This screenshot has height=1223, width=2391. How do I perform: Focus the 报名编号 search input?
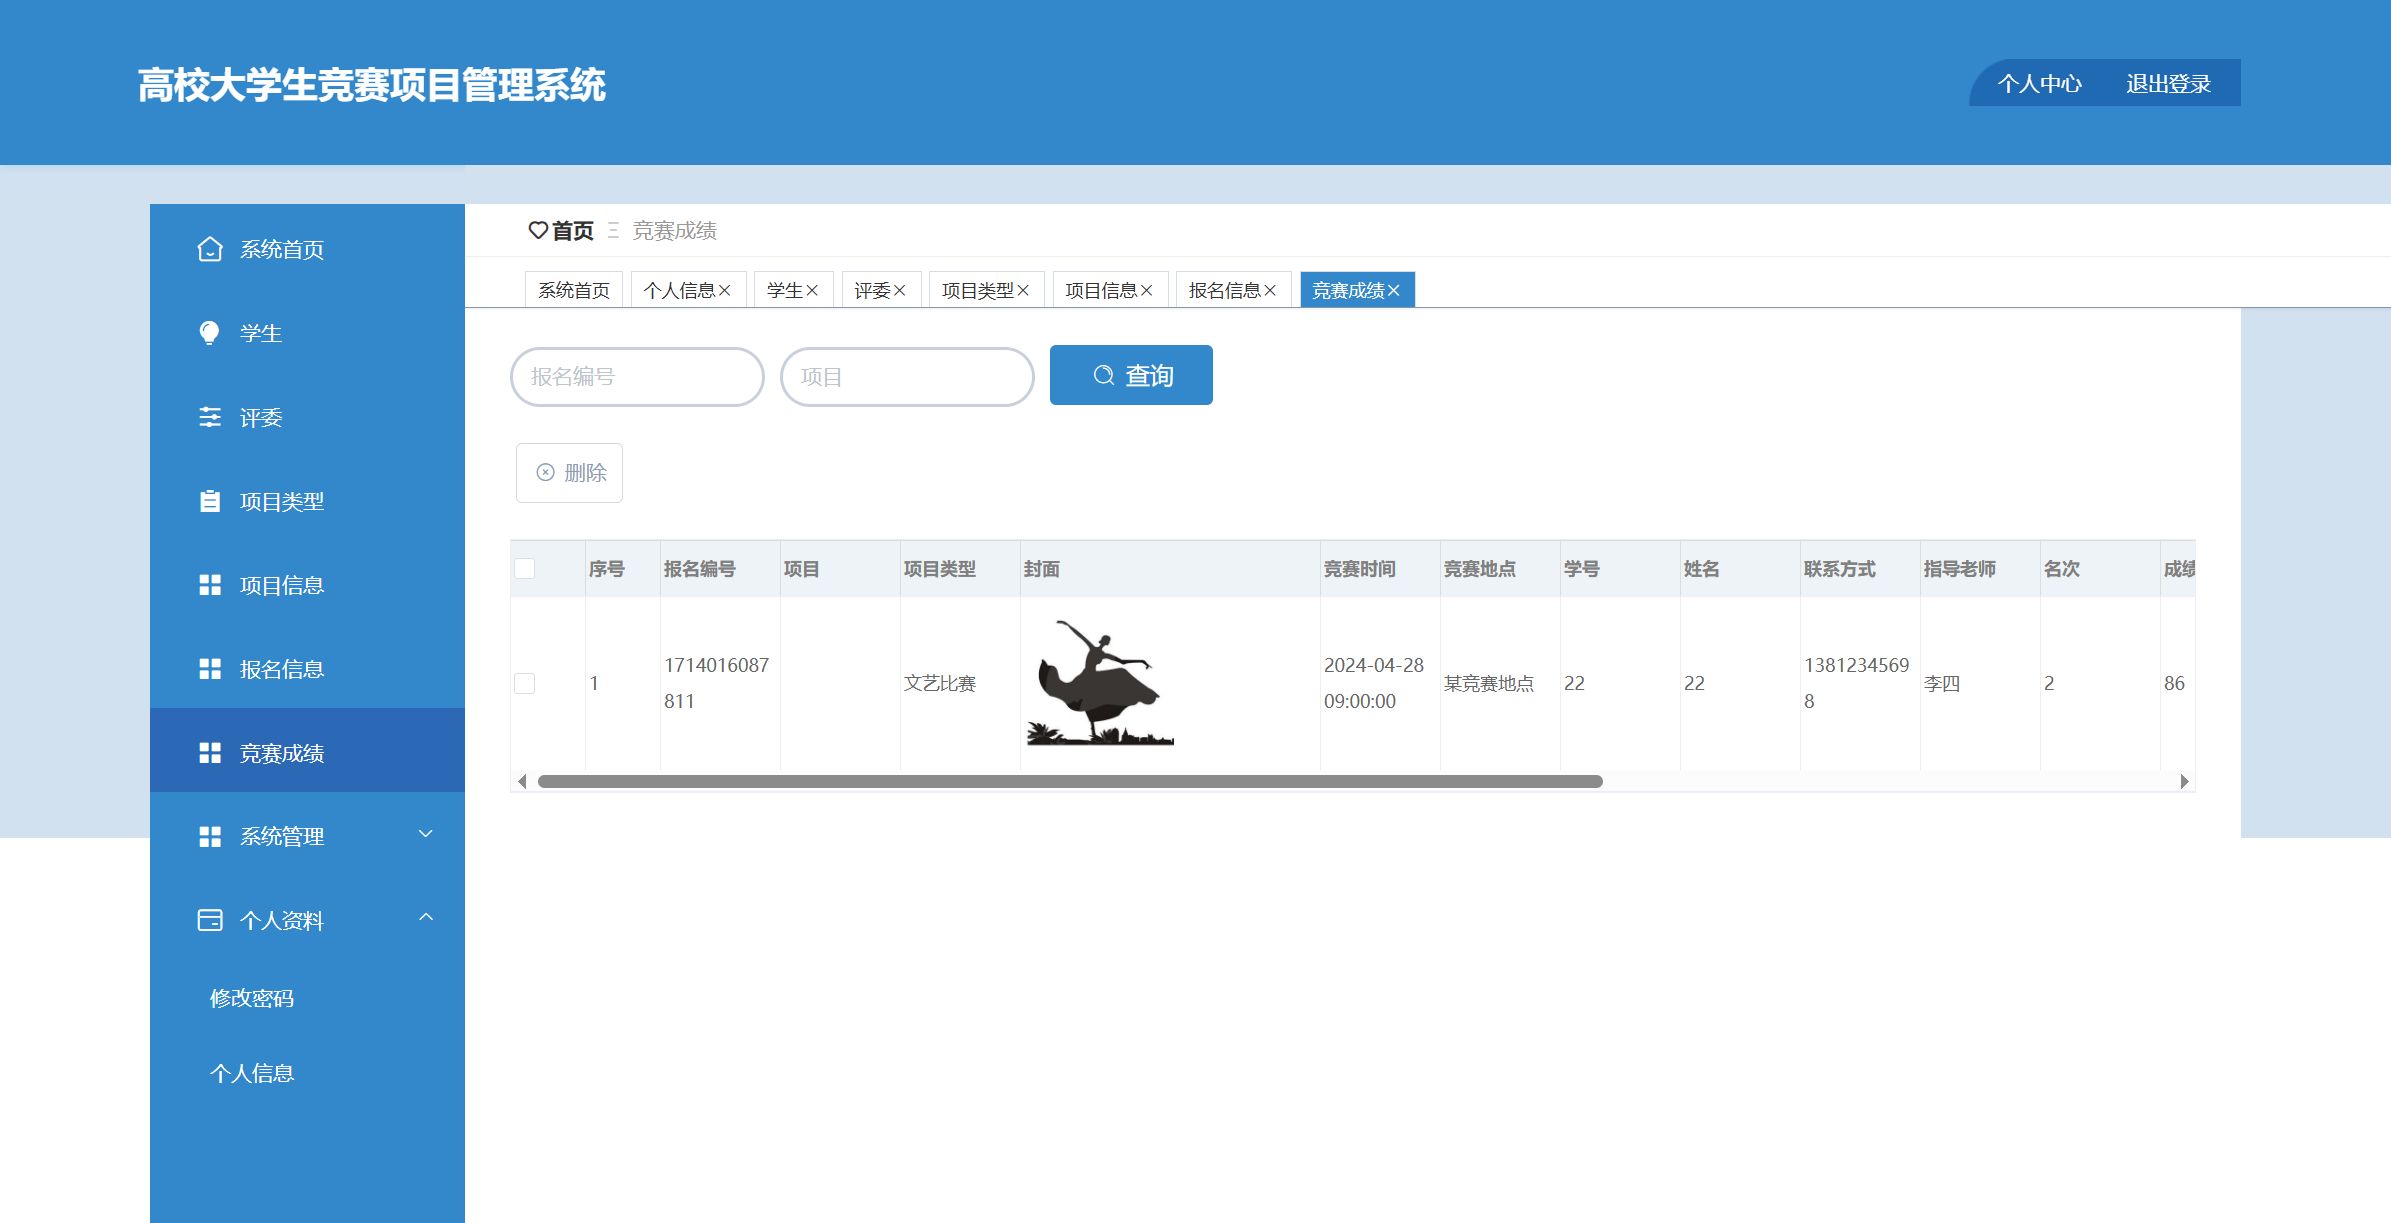pos(637,377)
